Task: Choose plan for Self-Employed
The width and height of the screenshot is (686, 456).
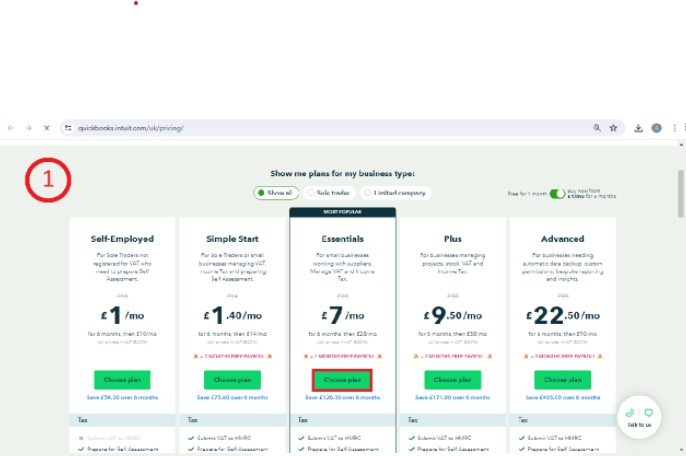Action: click(x=122, y=380)
